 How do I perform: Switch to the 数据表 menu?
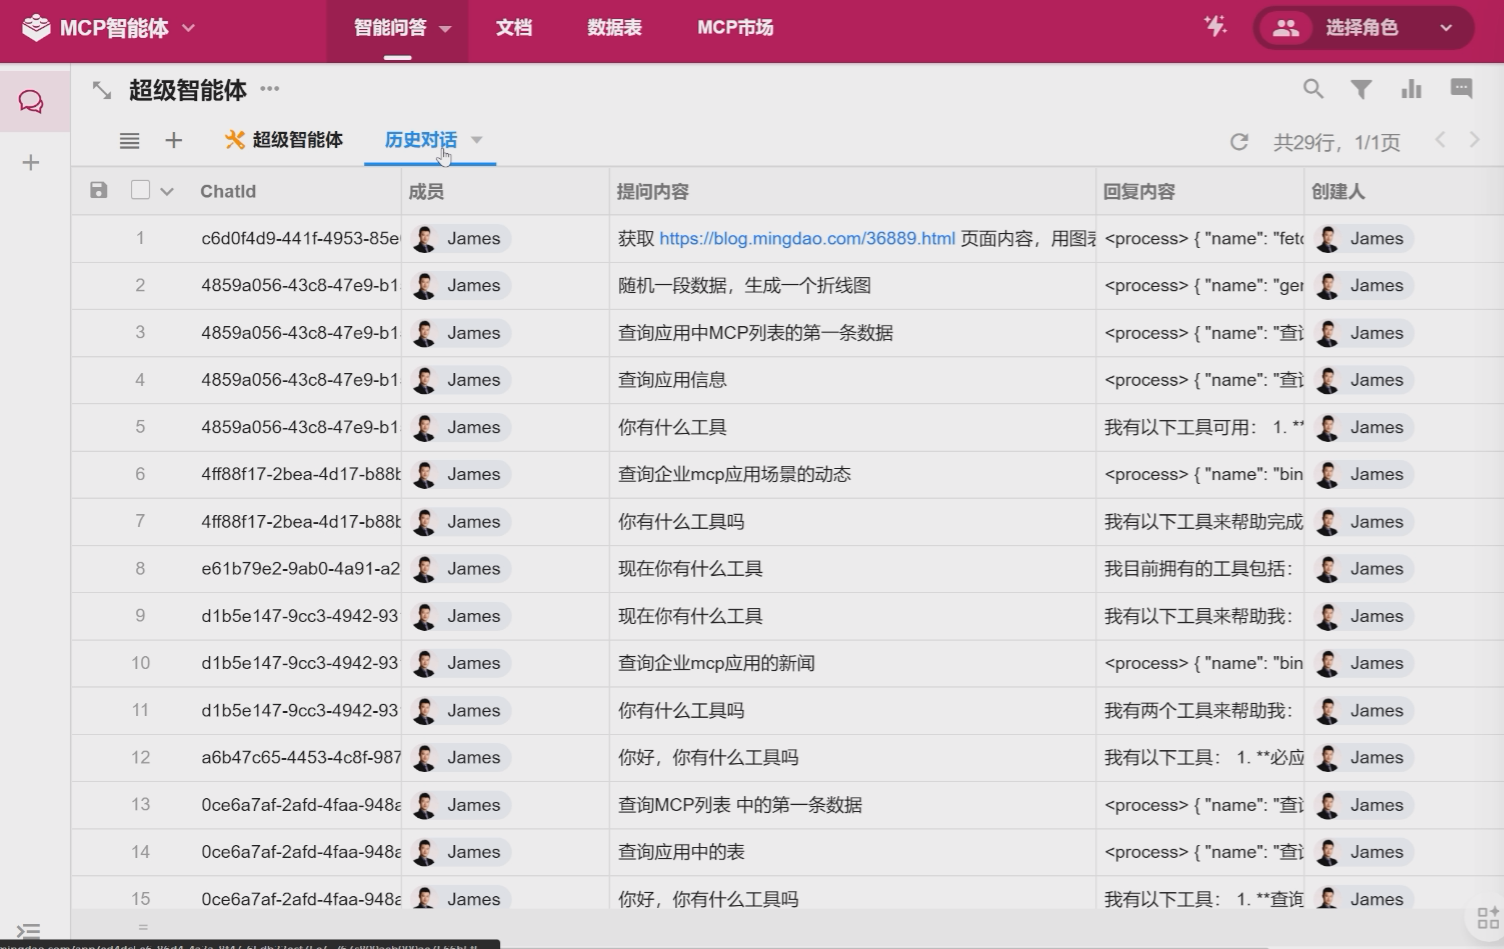click(614, 28)
